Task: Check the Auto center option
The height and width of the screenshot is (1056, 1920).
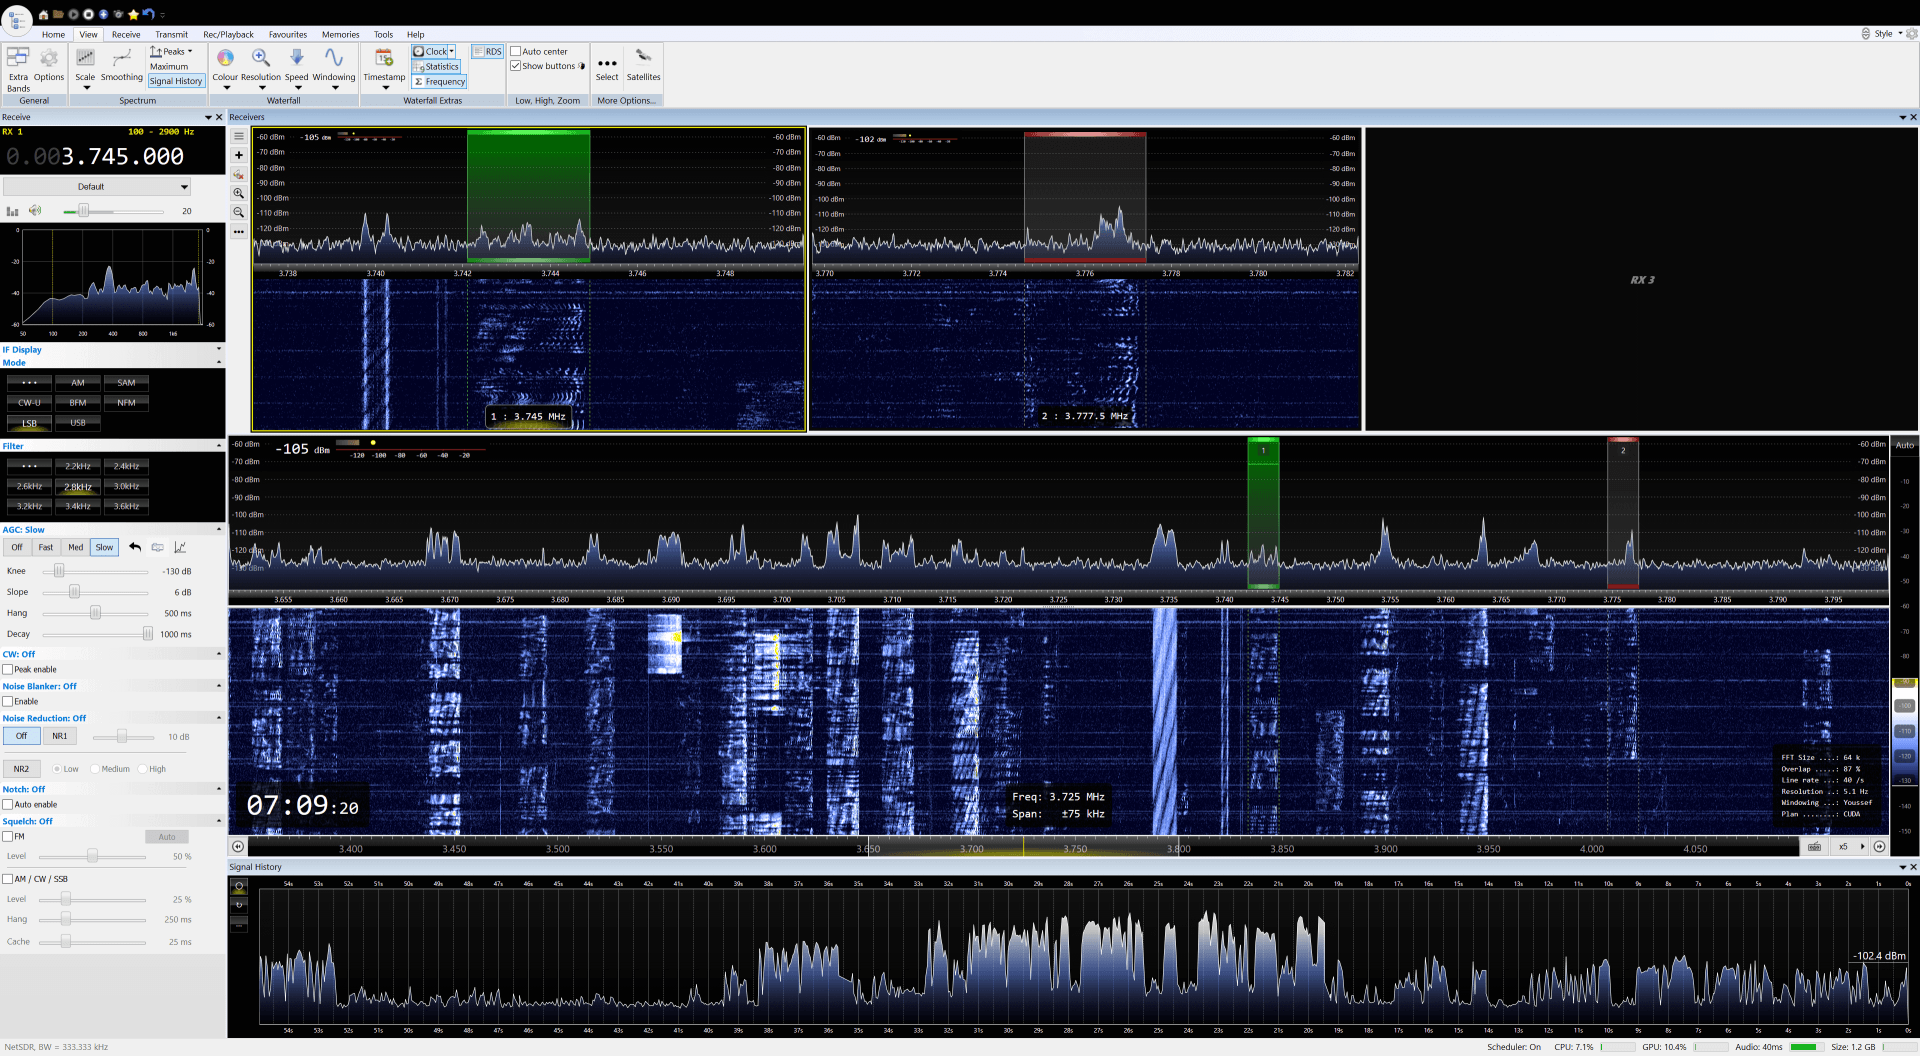Action: [x=515, y=51]
